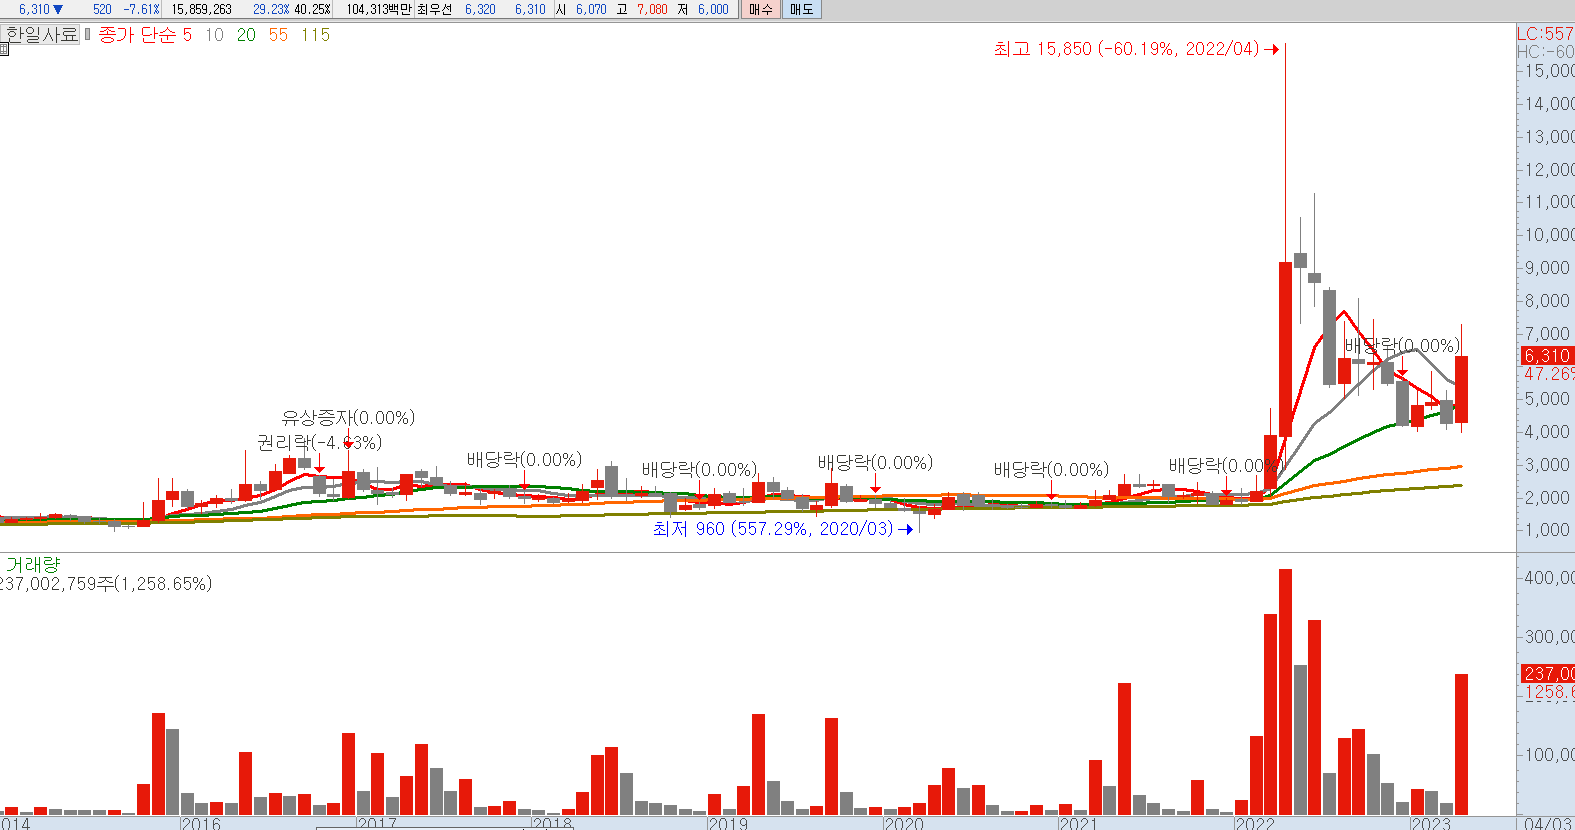Click the 유상증자(0.00%) event label
This screenshot has height=830, width=1575.
point(348,418)
